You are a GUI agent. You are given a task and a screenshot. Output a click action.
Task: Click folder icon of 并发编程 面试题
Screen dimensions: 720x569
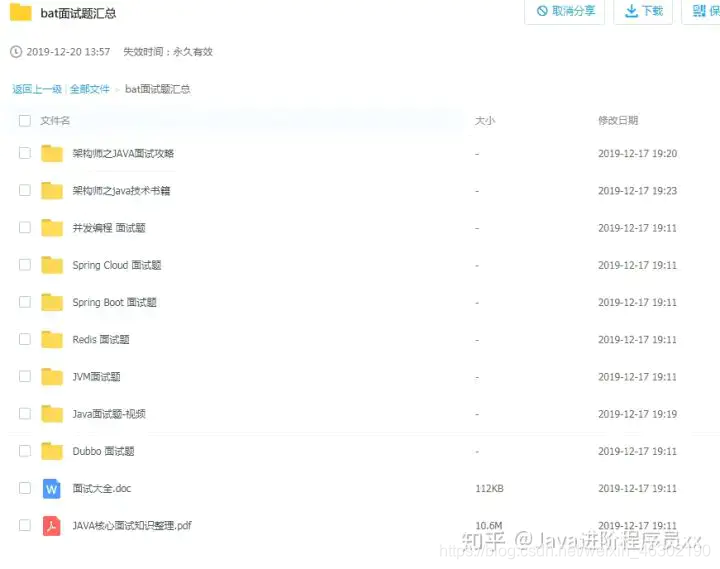[x=52, y=228]
